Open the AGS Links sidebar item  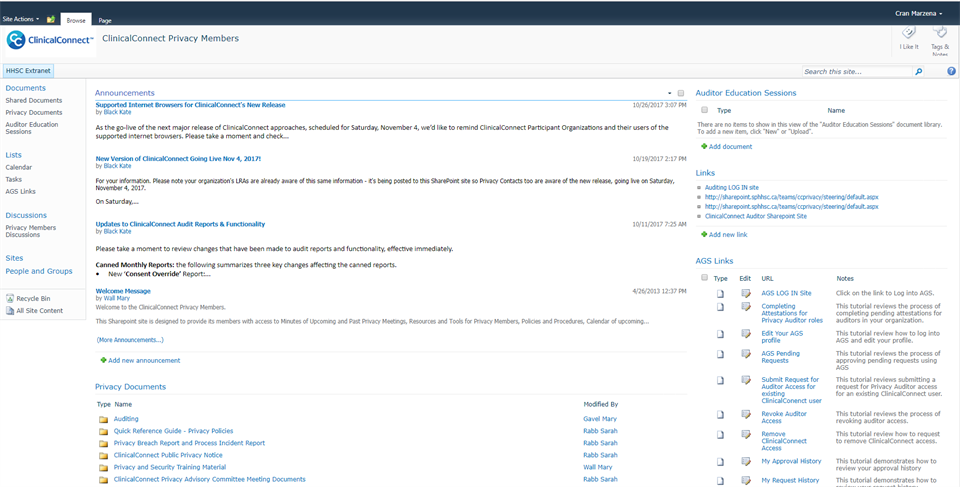pos(20,192)
